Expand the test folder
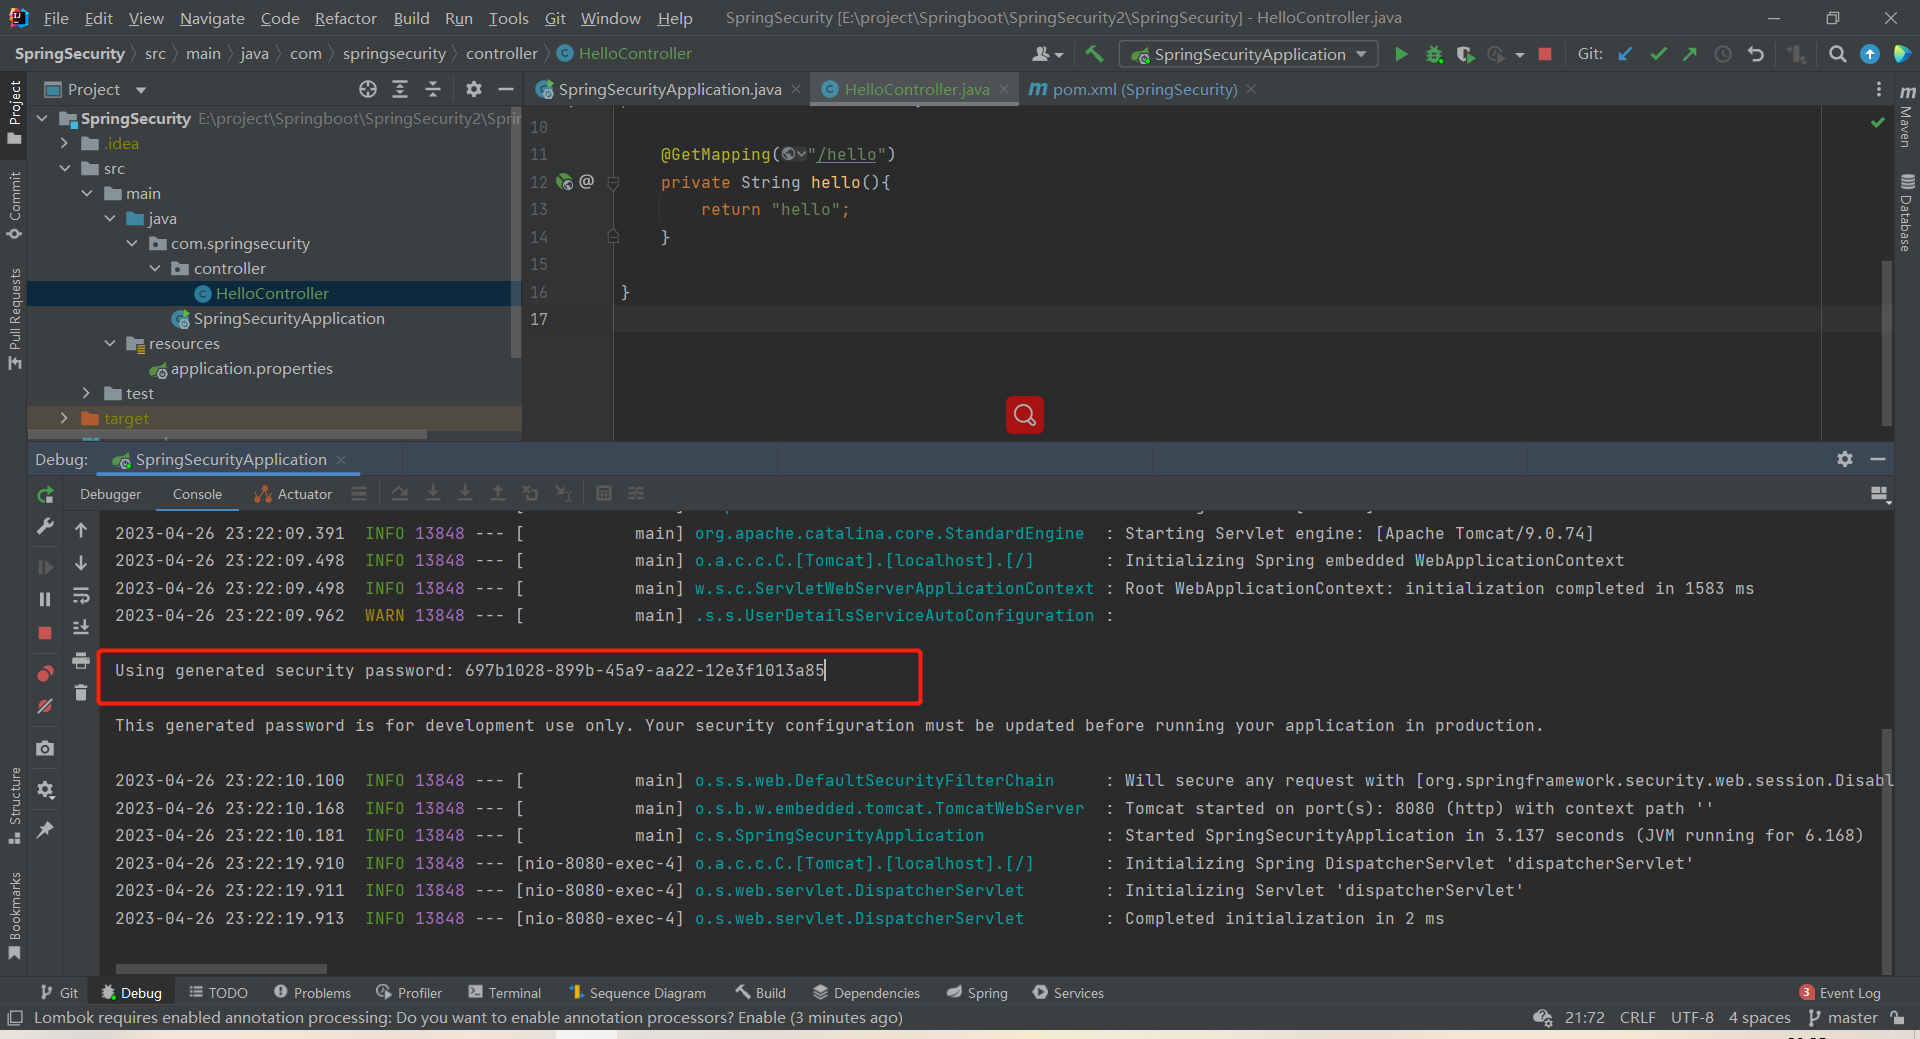Viewport: 1920px width, 1039px height. click(x=87, y=393)
